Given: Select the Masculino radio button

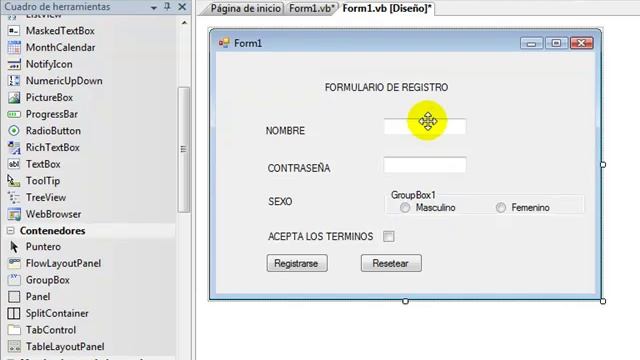Looking at the screenshot, I should coord(405,208).
